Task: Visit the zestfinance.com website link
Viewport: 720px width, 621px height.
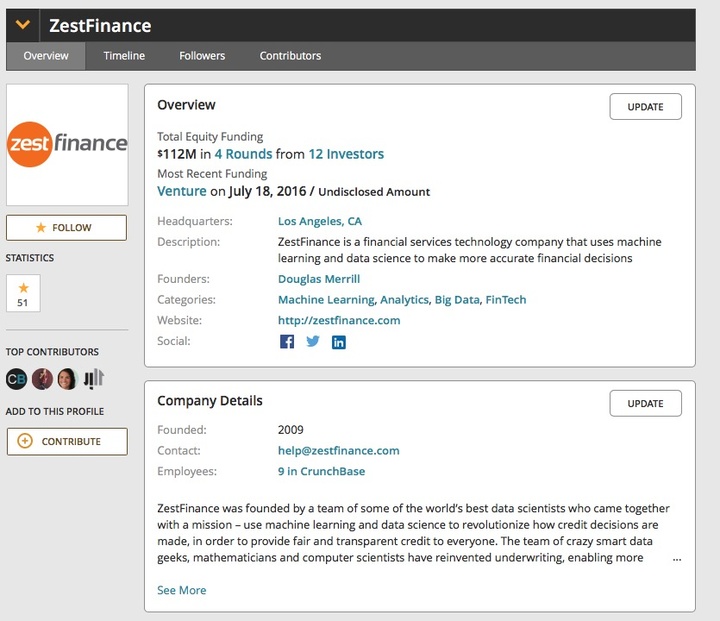Action: coord(339,320)
